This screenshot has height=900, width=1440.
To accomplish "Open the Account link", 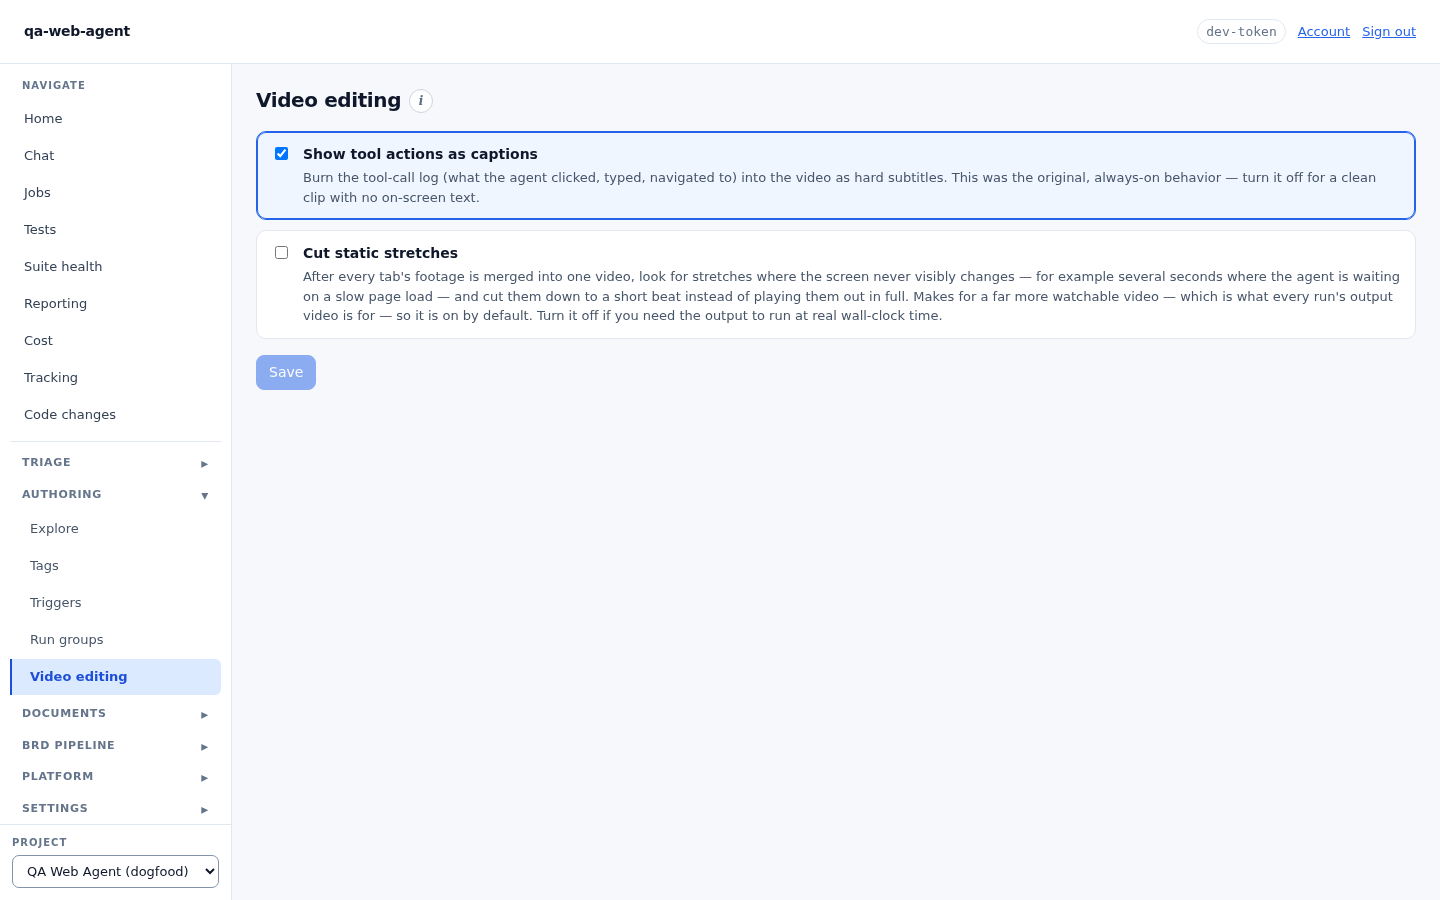I will tap(1323, 32).
